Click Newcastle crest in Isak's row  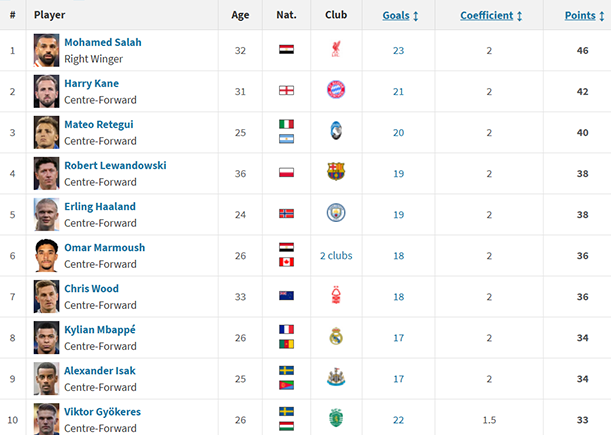pyautogui.click(x=336, y=377)
